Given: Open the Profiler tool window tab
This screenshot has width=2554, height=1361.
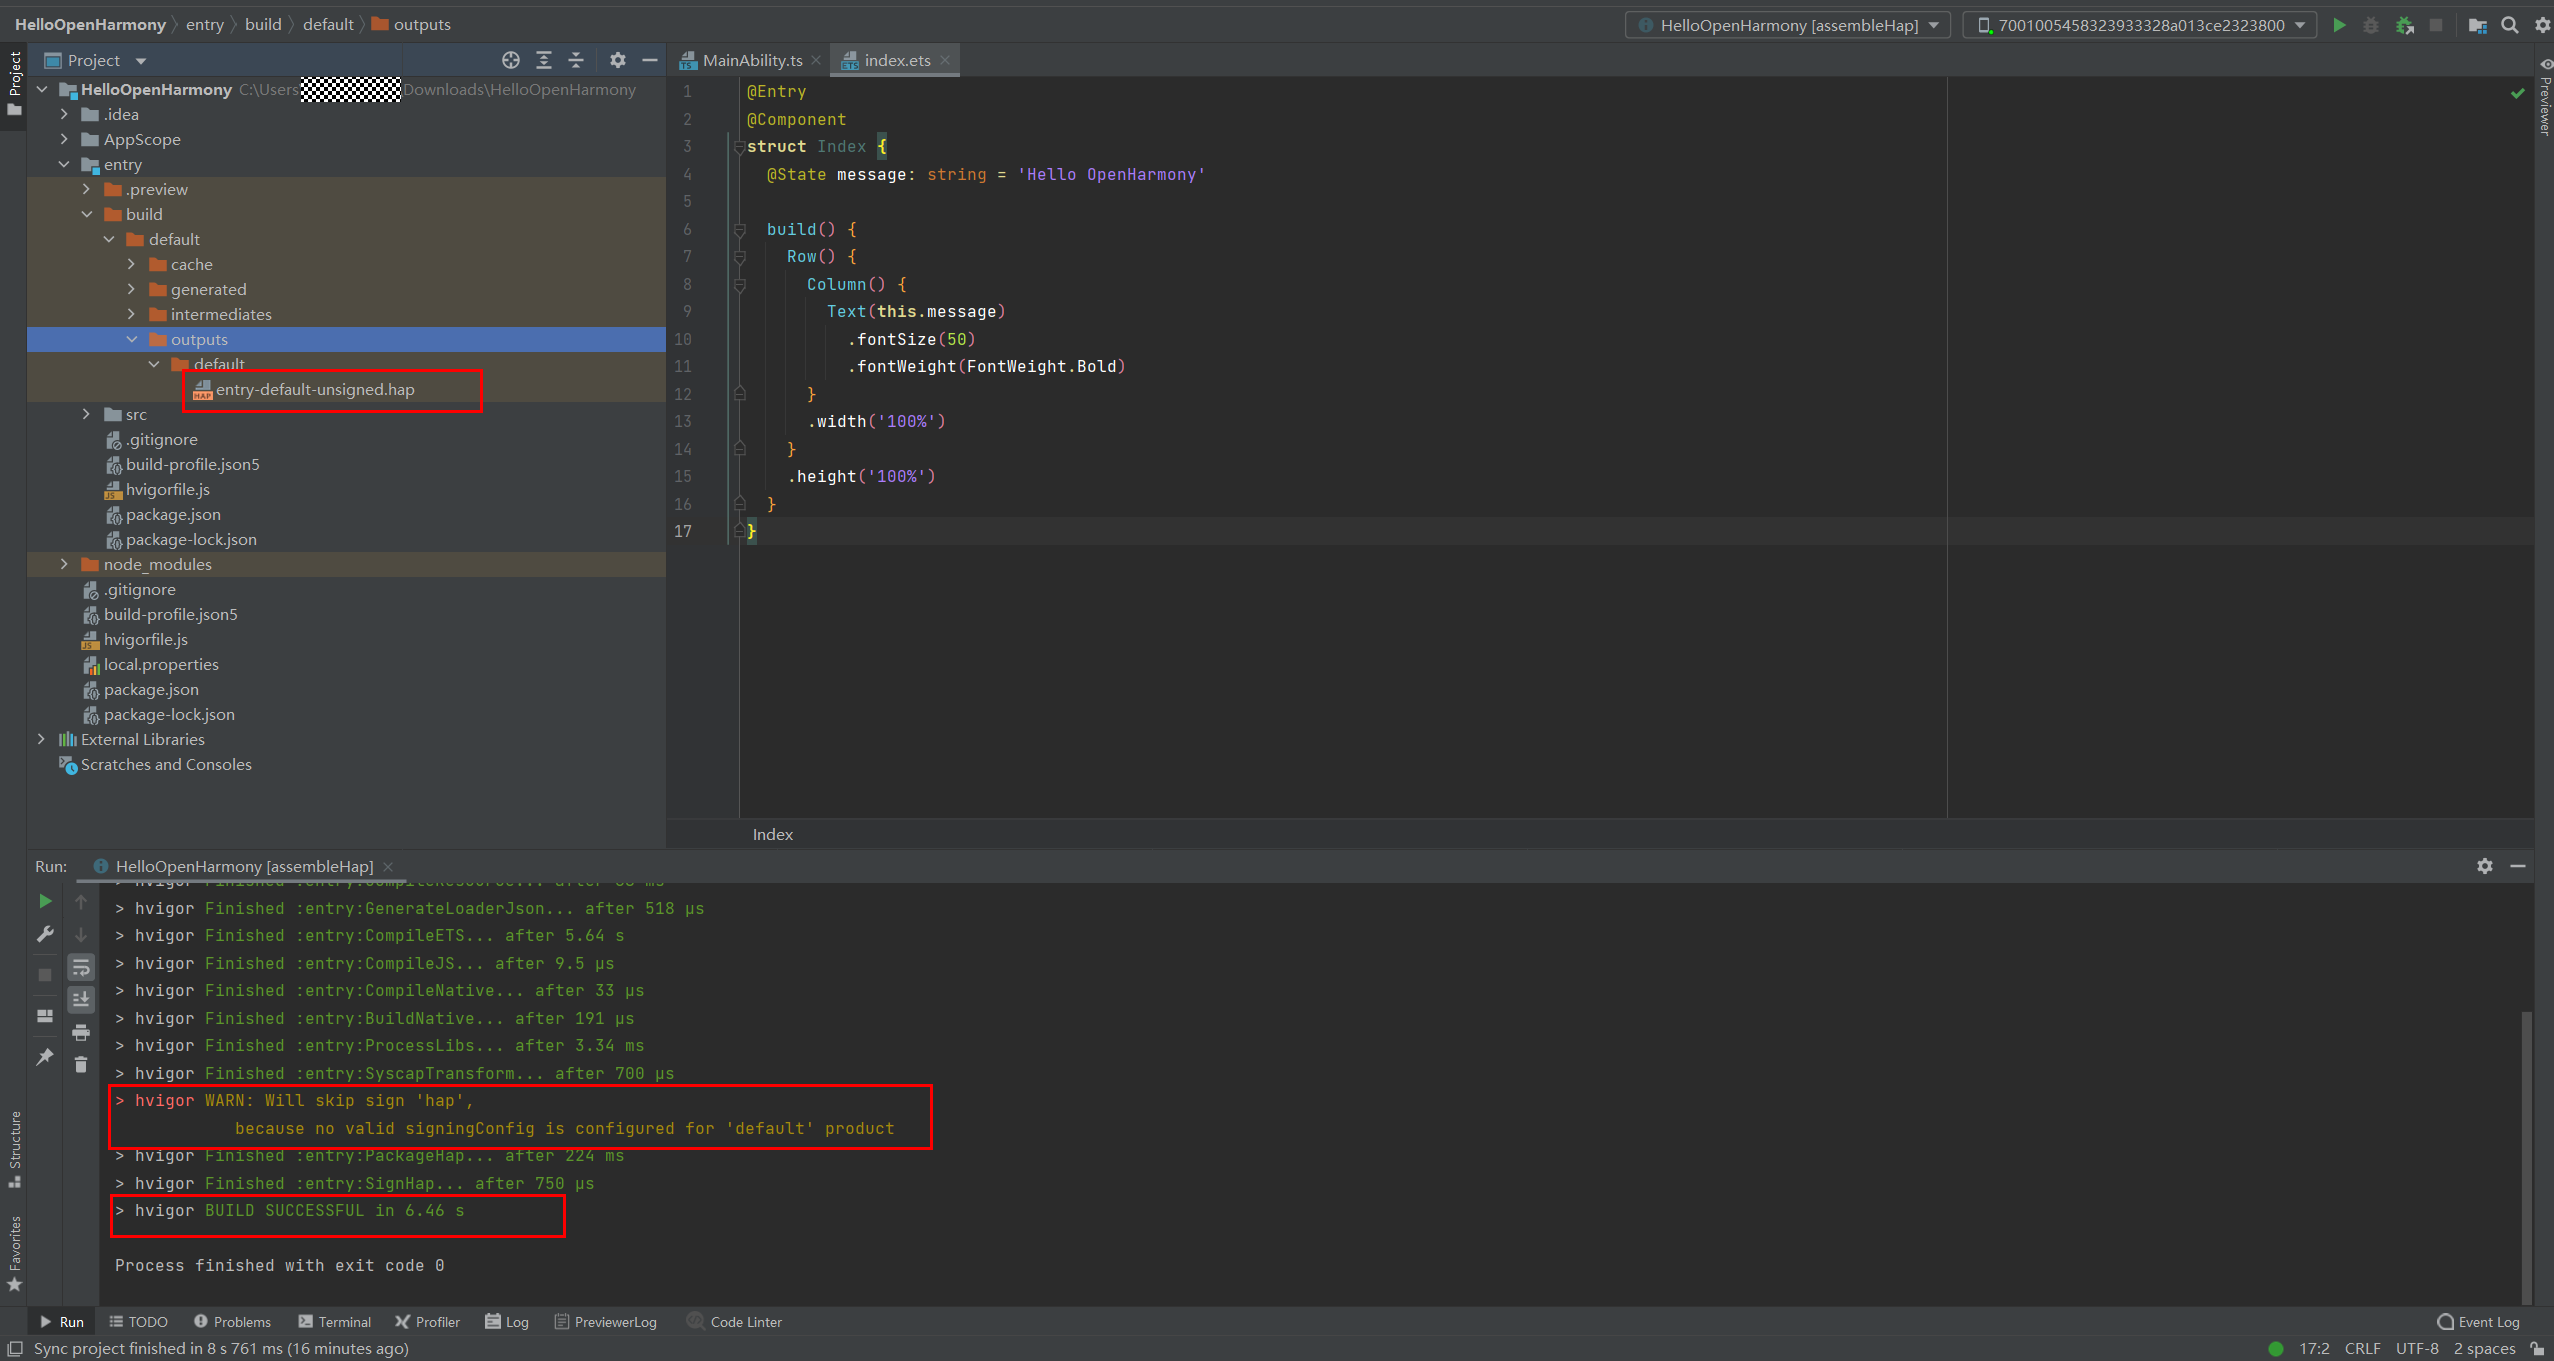Looking at the screenshot, I should pyautogui.click(x=428, y=1322).
